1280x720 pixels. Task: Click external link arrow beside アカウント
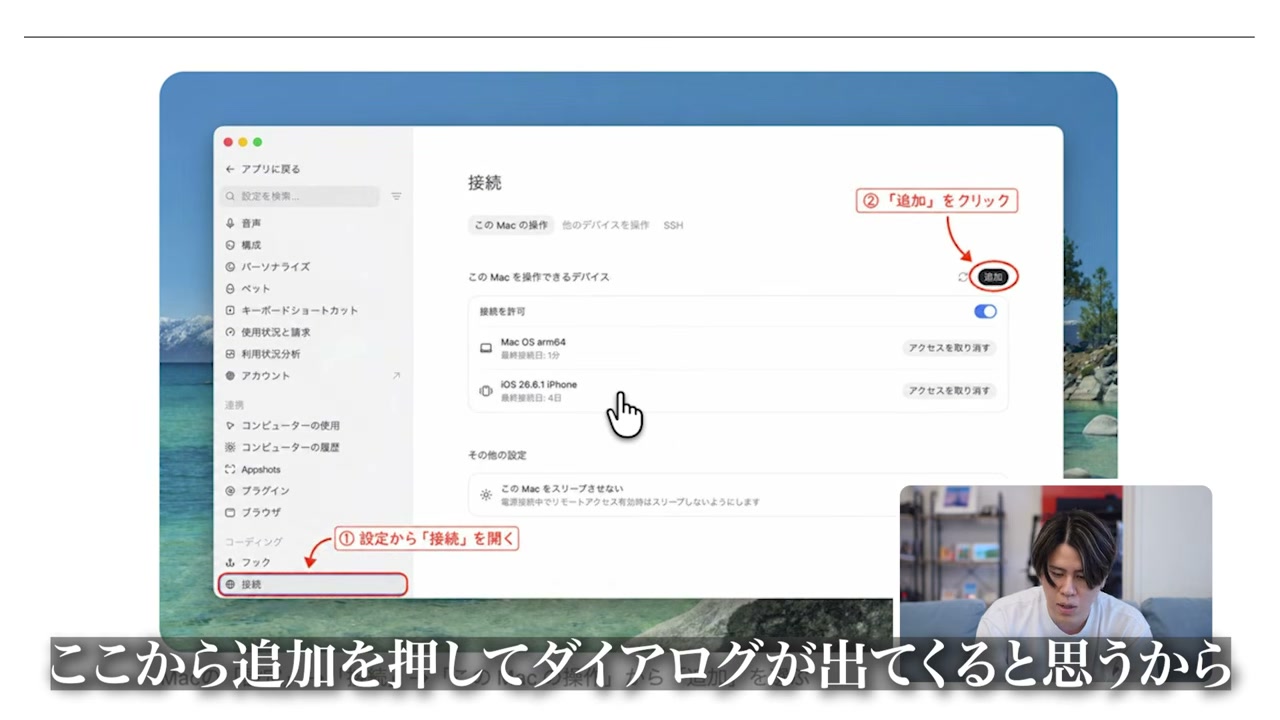coord(396,376)
